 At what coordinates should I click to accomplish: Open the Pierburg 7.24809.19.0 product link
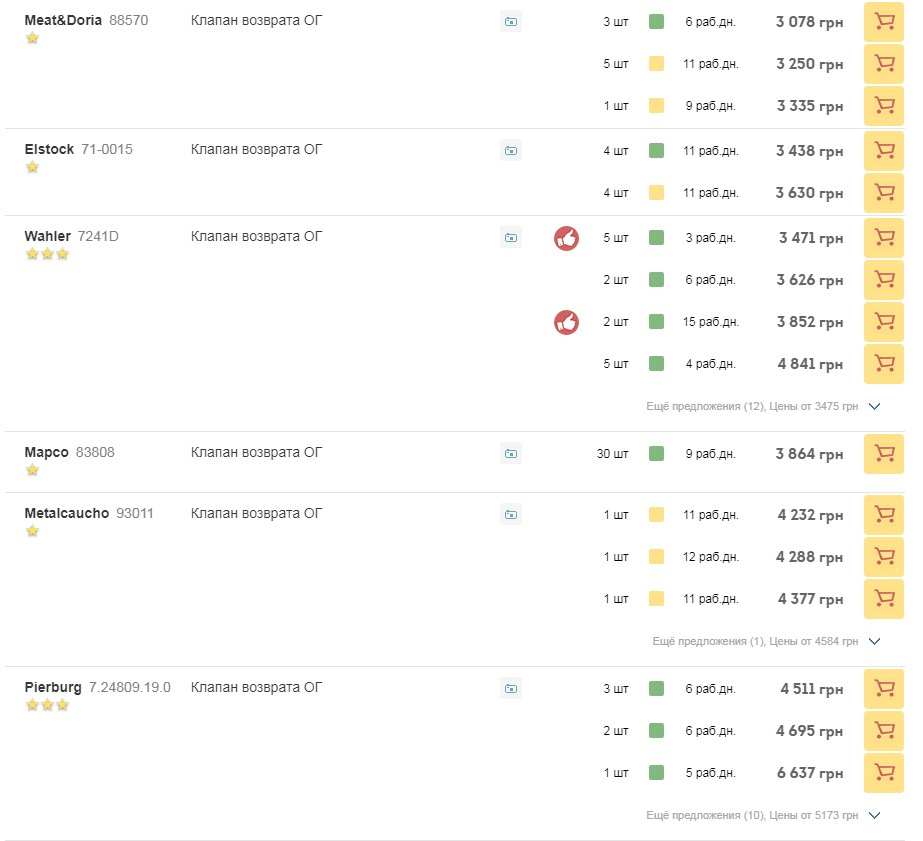pyautogui.click(x=97, y=687)
